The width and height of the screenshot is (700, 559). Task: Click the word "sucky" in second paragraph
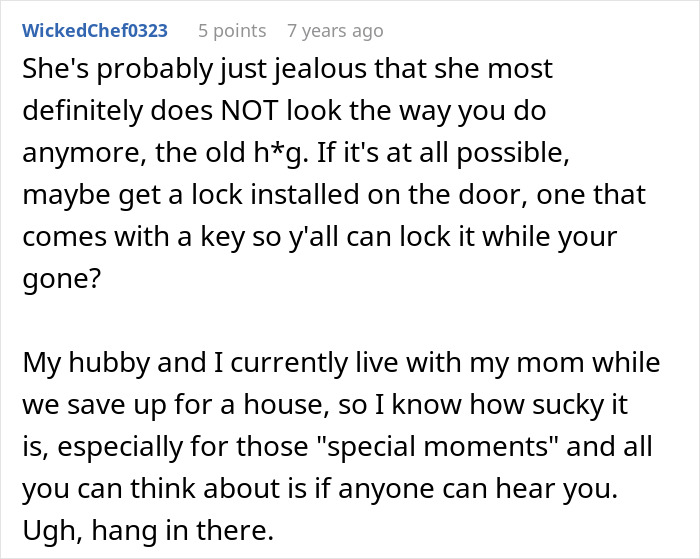click(565, 405)
